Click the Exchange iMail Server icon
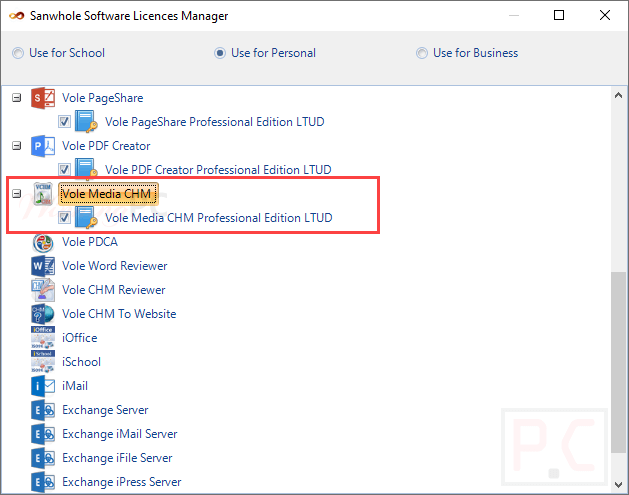The width and height of the screenshot is (629, 495). click(x=43, y=434)
